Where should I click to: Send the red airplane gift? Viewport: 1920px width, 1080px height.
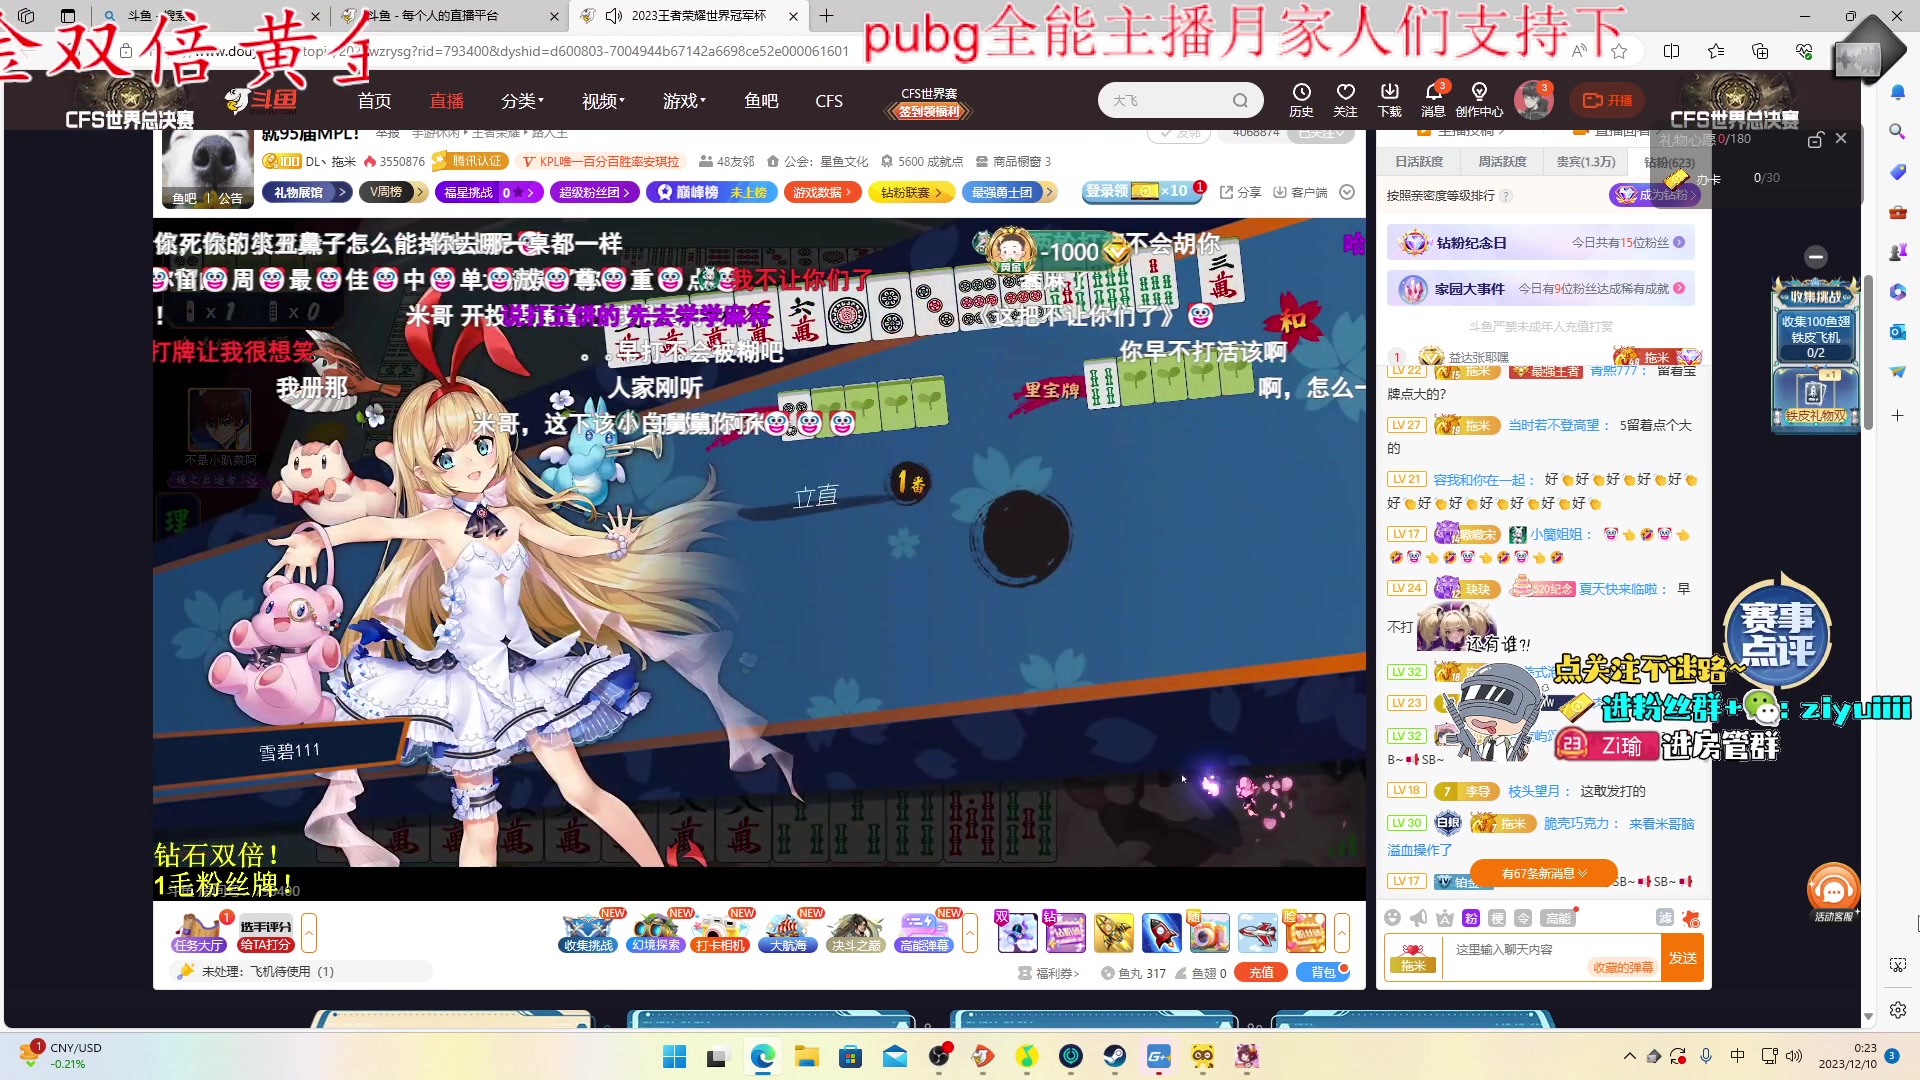click(x=1257, y=933)
